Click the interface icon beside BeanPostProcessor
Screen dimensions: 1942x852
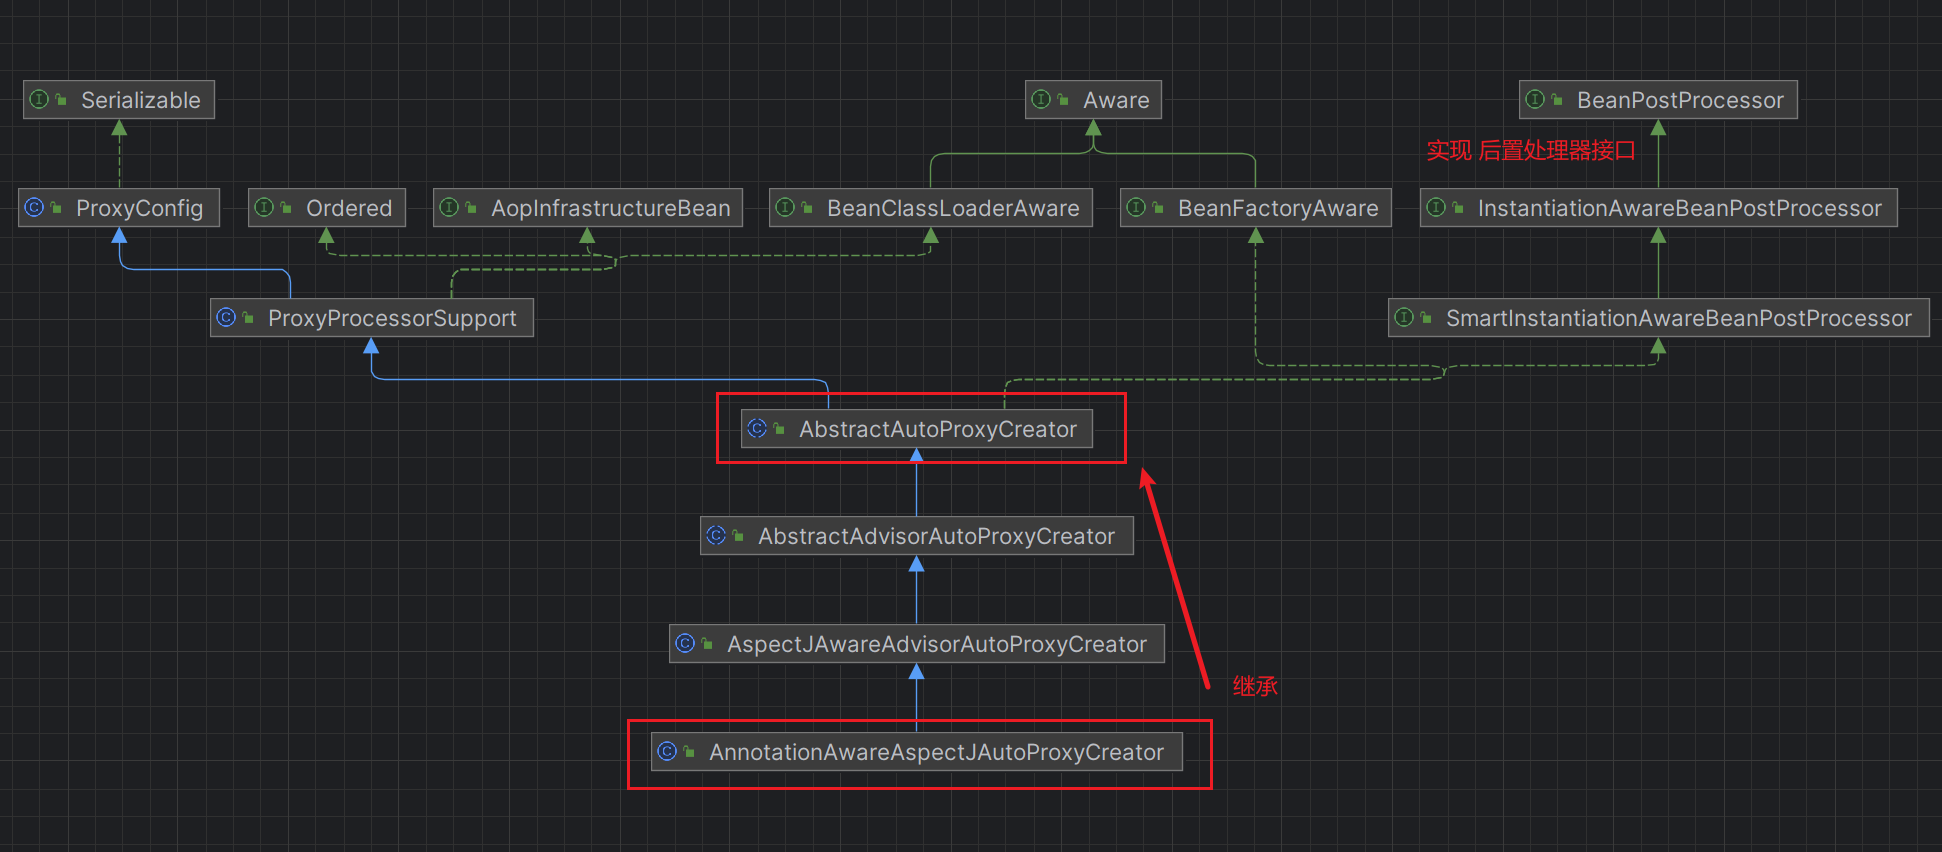[1535, 99]
